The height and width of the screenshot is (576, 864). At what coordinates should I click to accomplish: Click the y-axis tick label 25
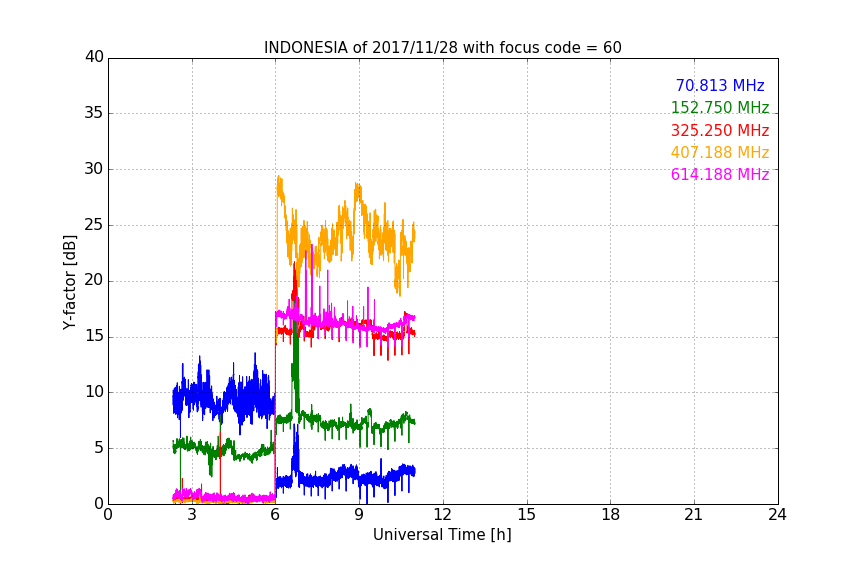pos(94,224)
